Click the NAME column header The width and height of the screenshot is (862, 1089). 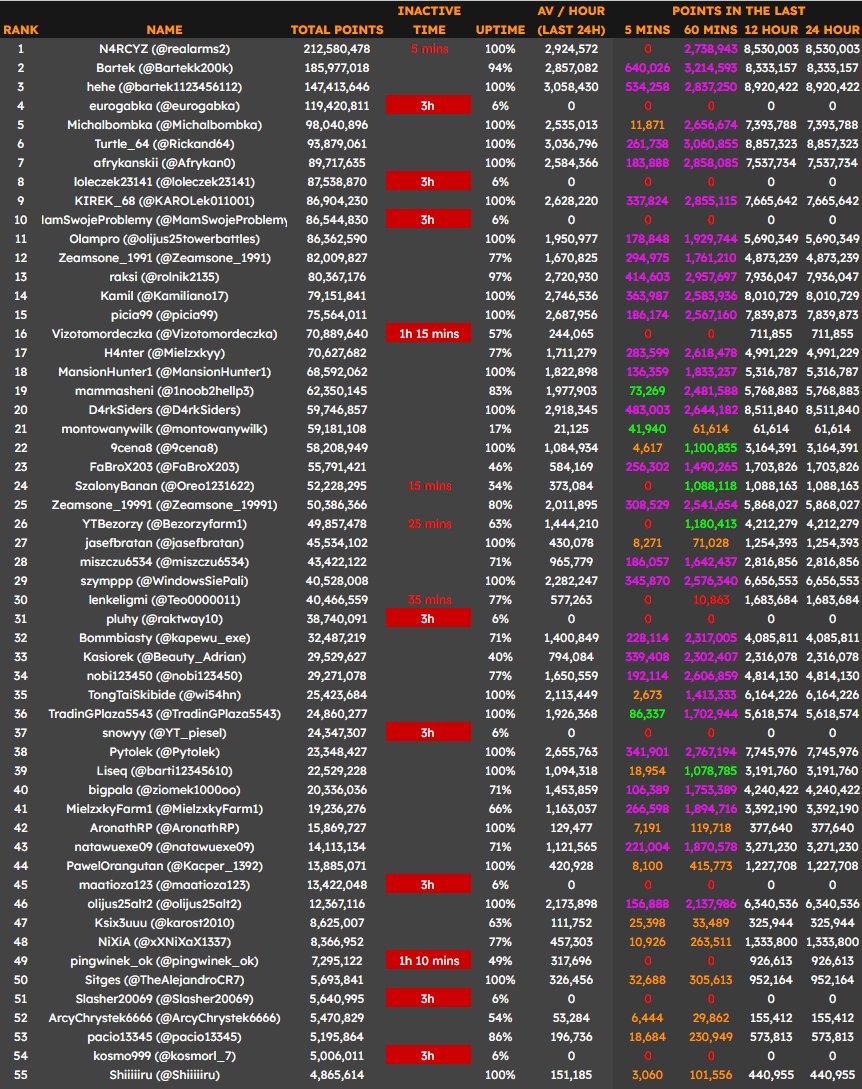coord(165,30)
